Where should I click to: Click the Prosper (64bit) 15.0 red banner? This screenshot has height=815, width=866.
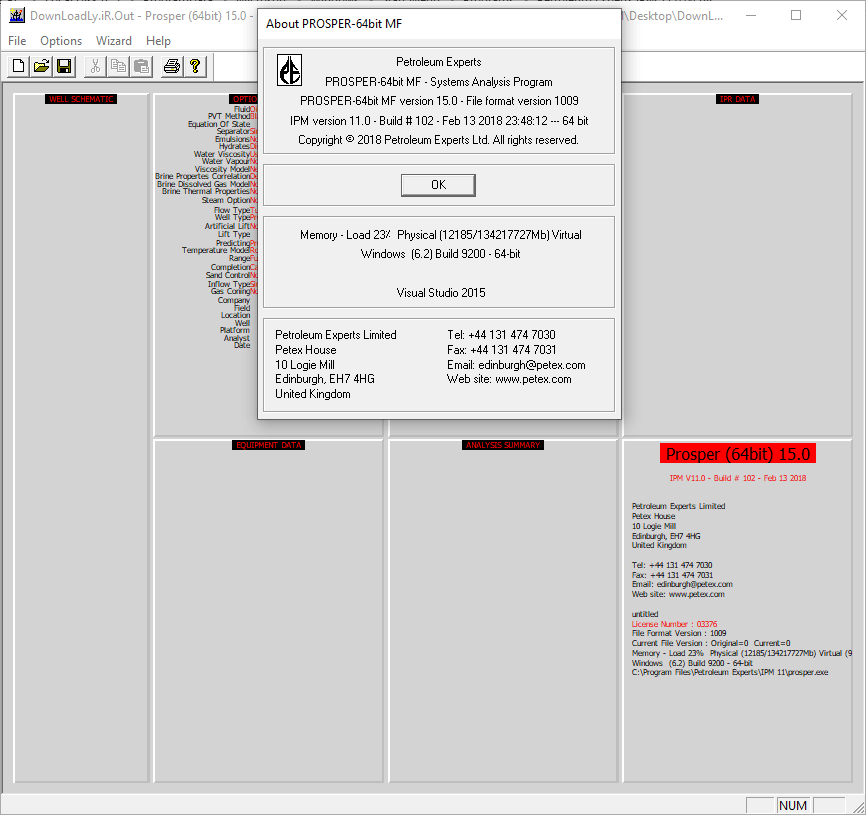pos(737,454)
